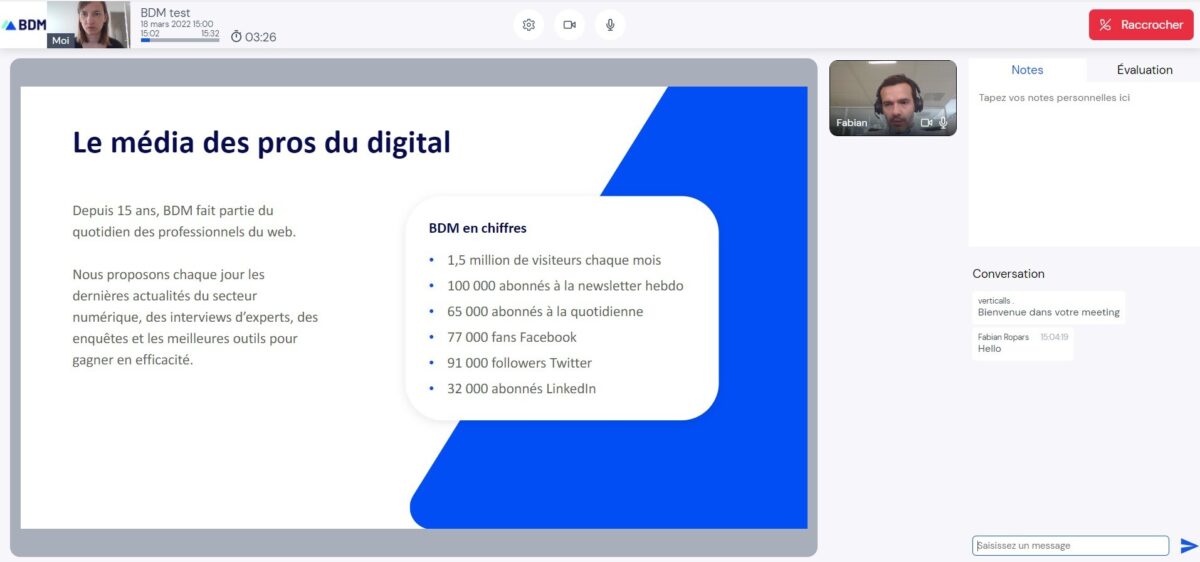Click the BDM logo
This screenshot has height=562, width=1200.
pyautogui.click(x=25, y=25)
